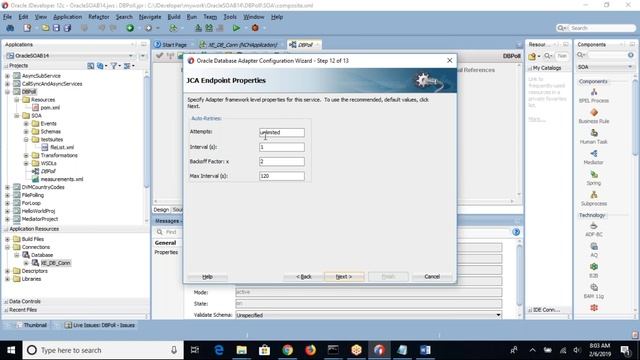Viewport: 640px width, 360px height.
Task: Click the green Run toolbar icon
Action: (236, 28)
